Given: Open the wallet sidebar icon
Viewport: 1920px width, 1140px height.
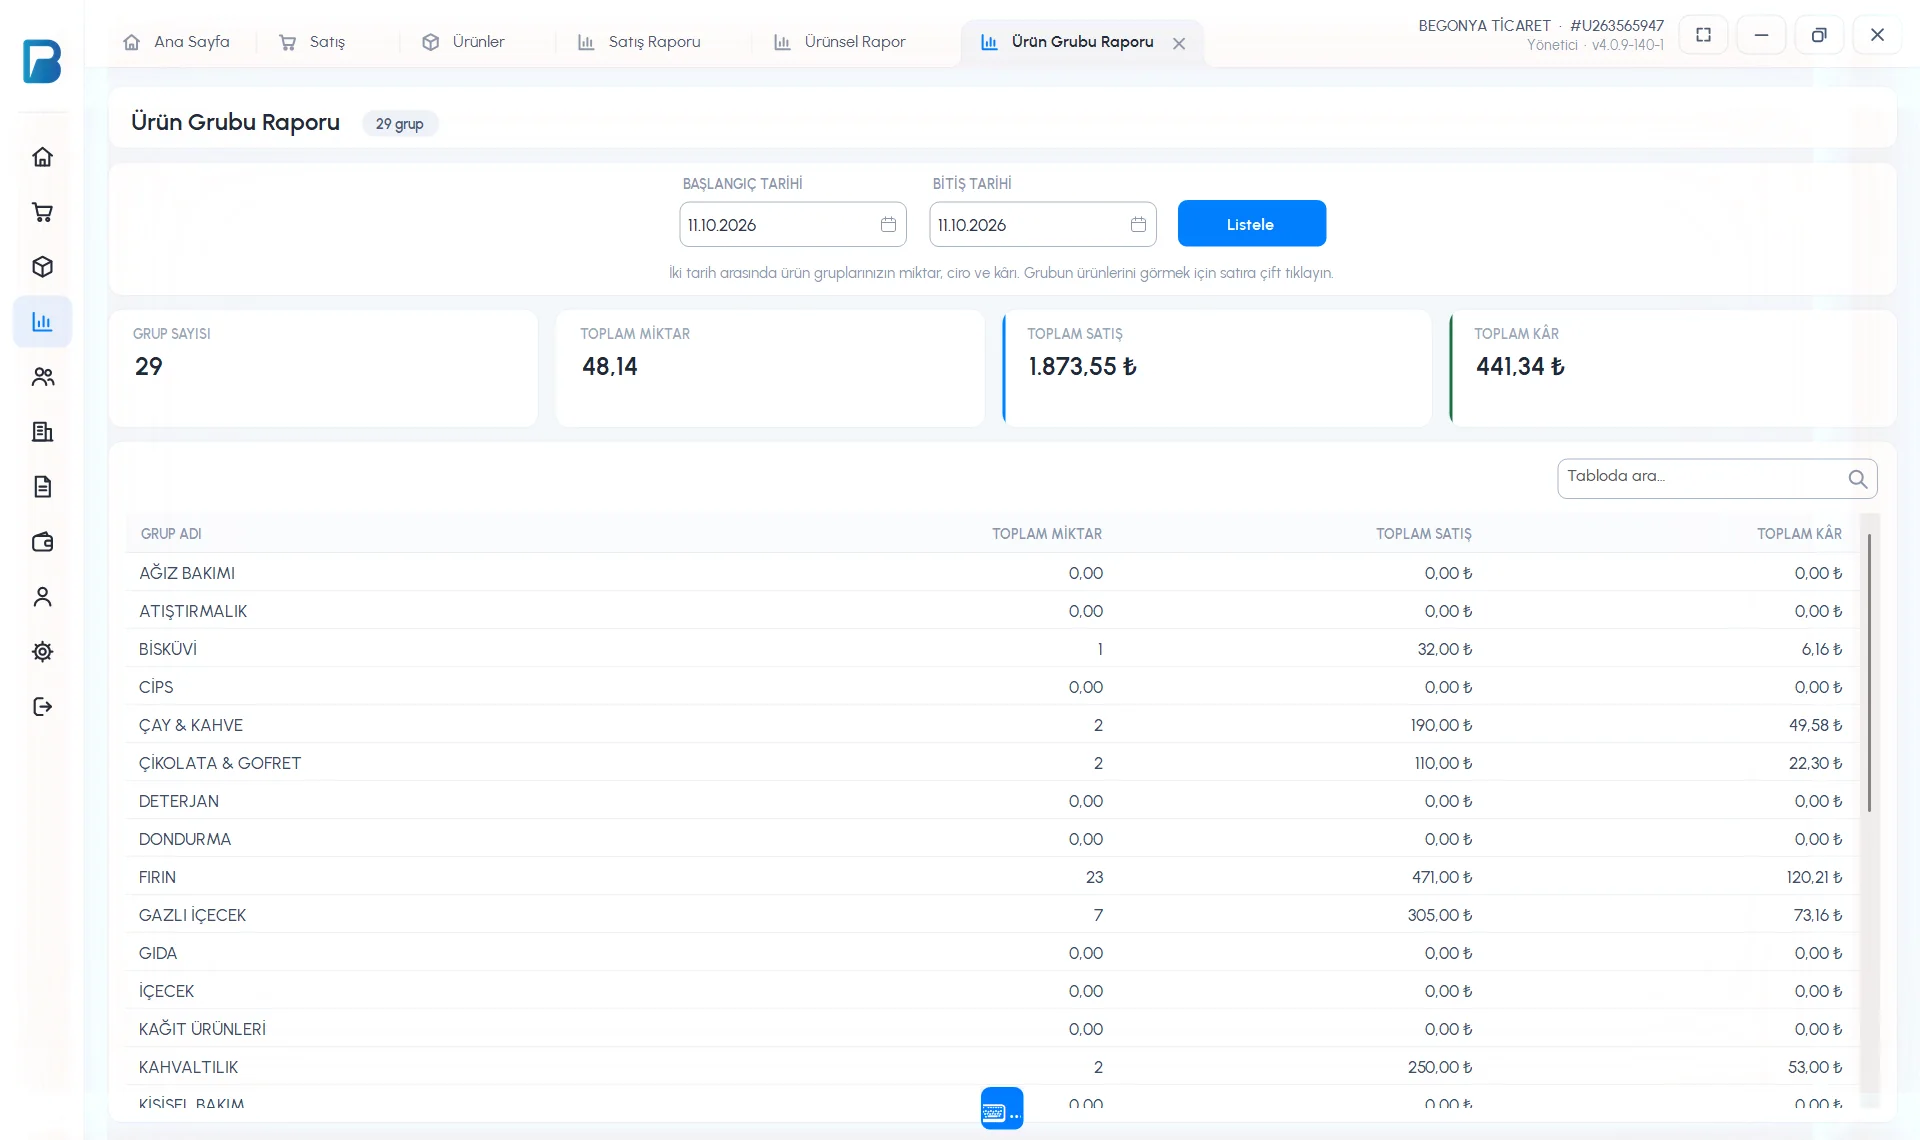Looking at the screenshot, I should 42,542.
